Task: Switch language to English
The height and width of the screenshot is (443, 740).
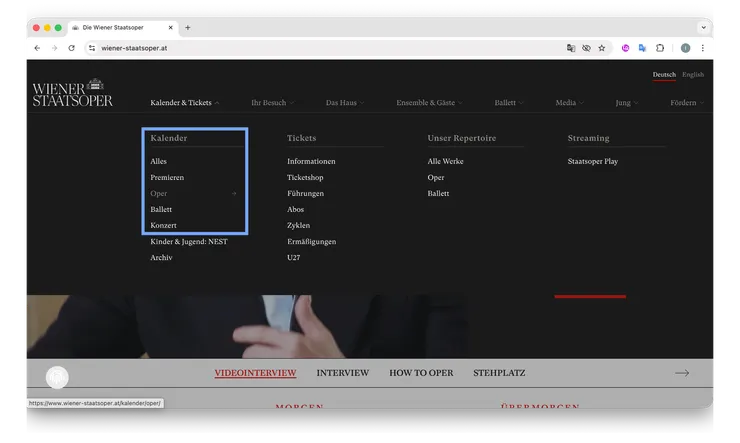Action: pyautogui.click(x=693, y=75)
